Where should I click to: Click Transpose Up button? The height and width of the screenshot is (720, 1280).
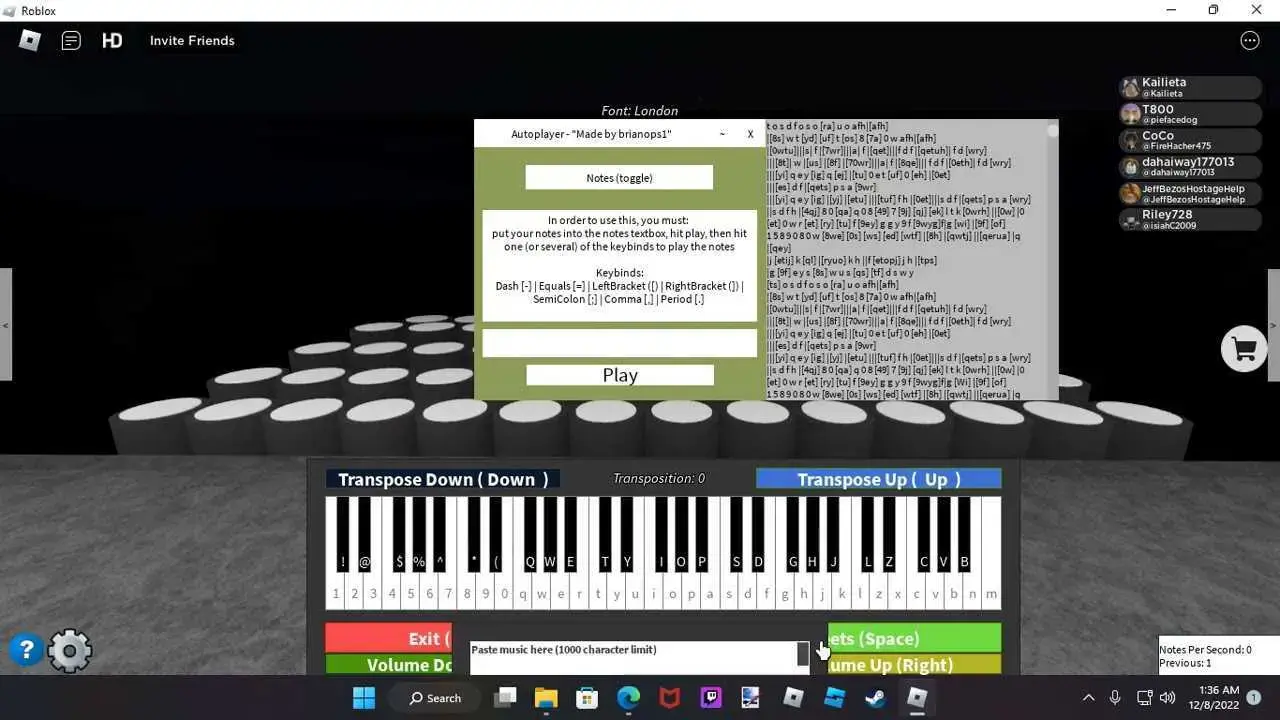click(x=879, y=479)
